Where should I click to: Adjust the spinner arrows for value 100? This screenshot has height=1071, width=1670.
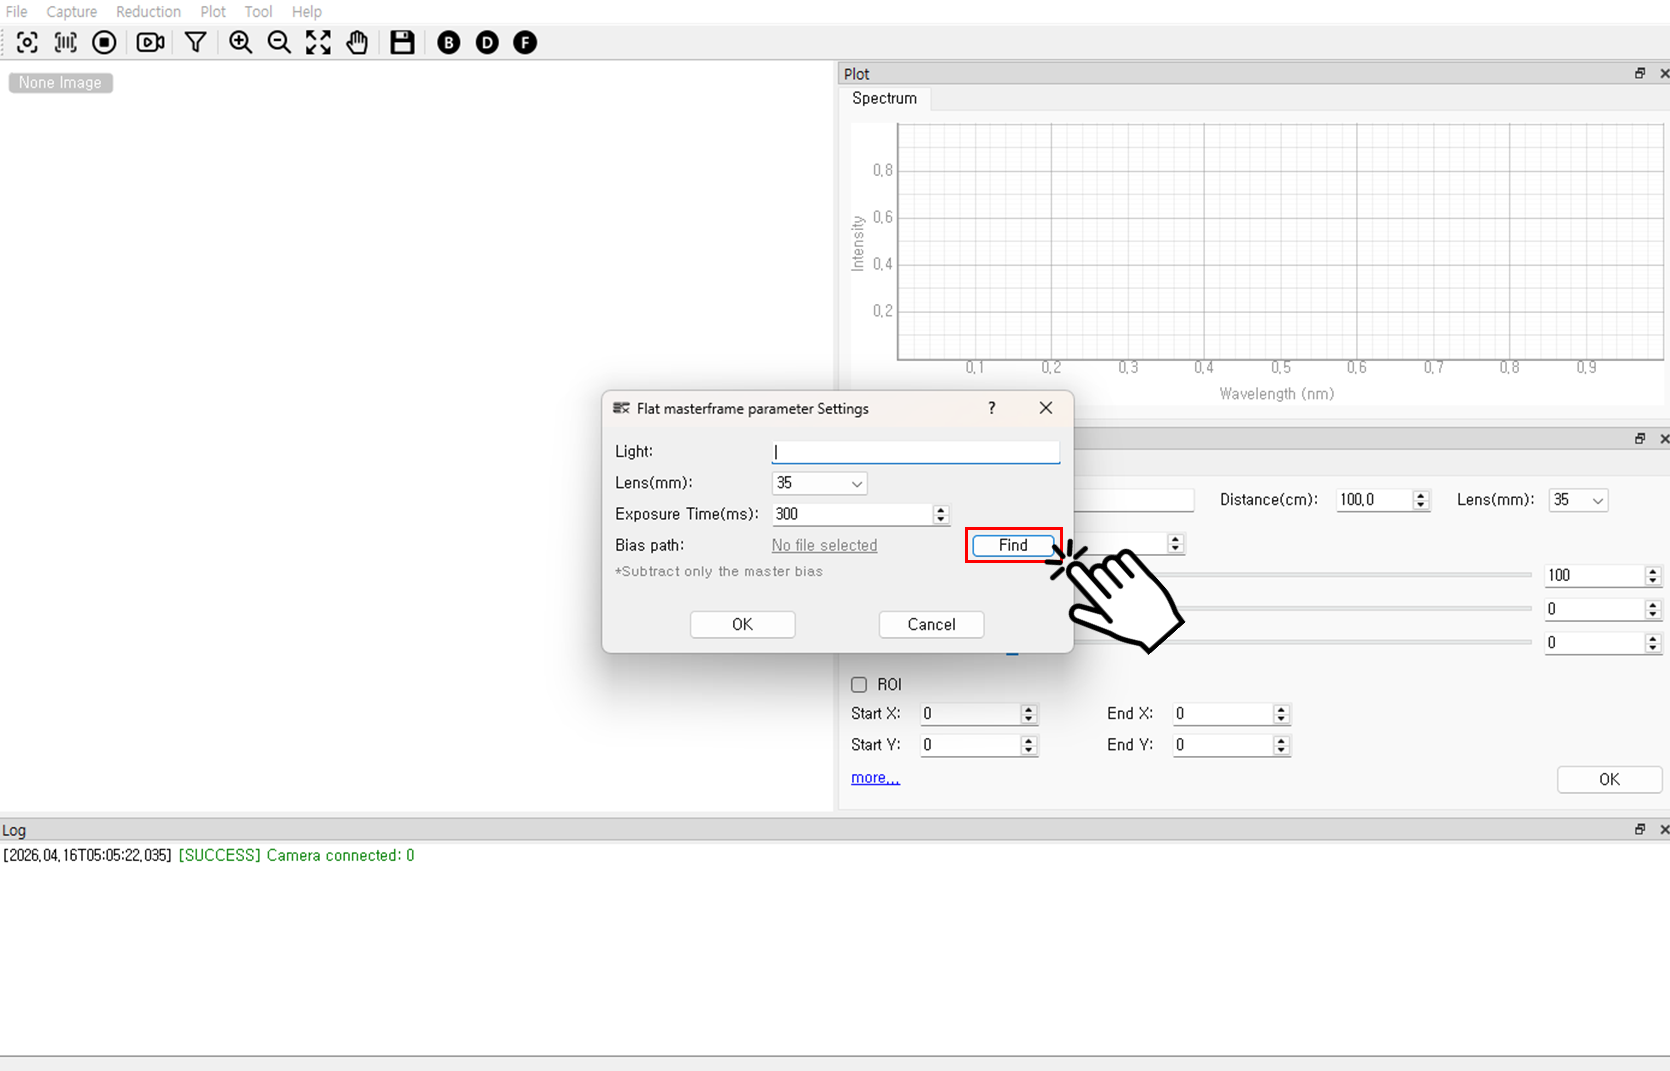tap(1653, 575)
